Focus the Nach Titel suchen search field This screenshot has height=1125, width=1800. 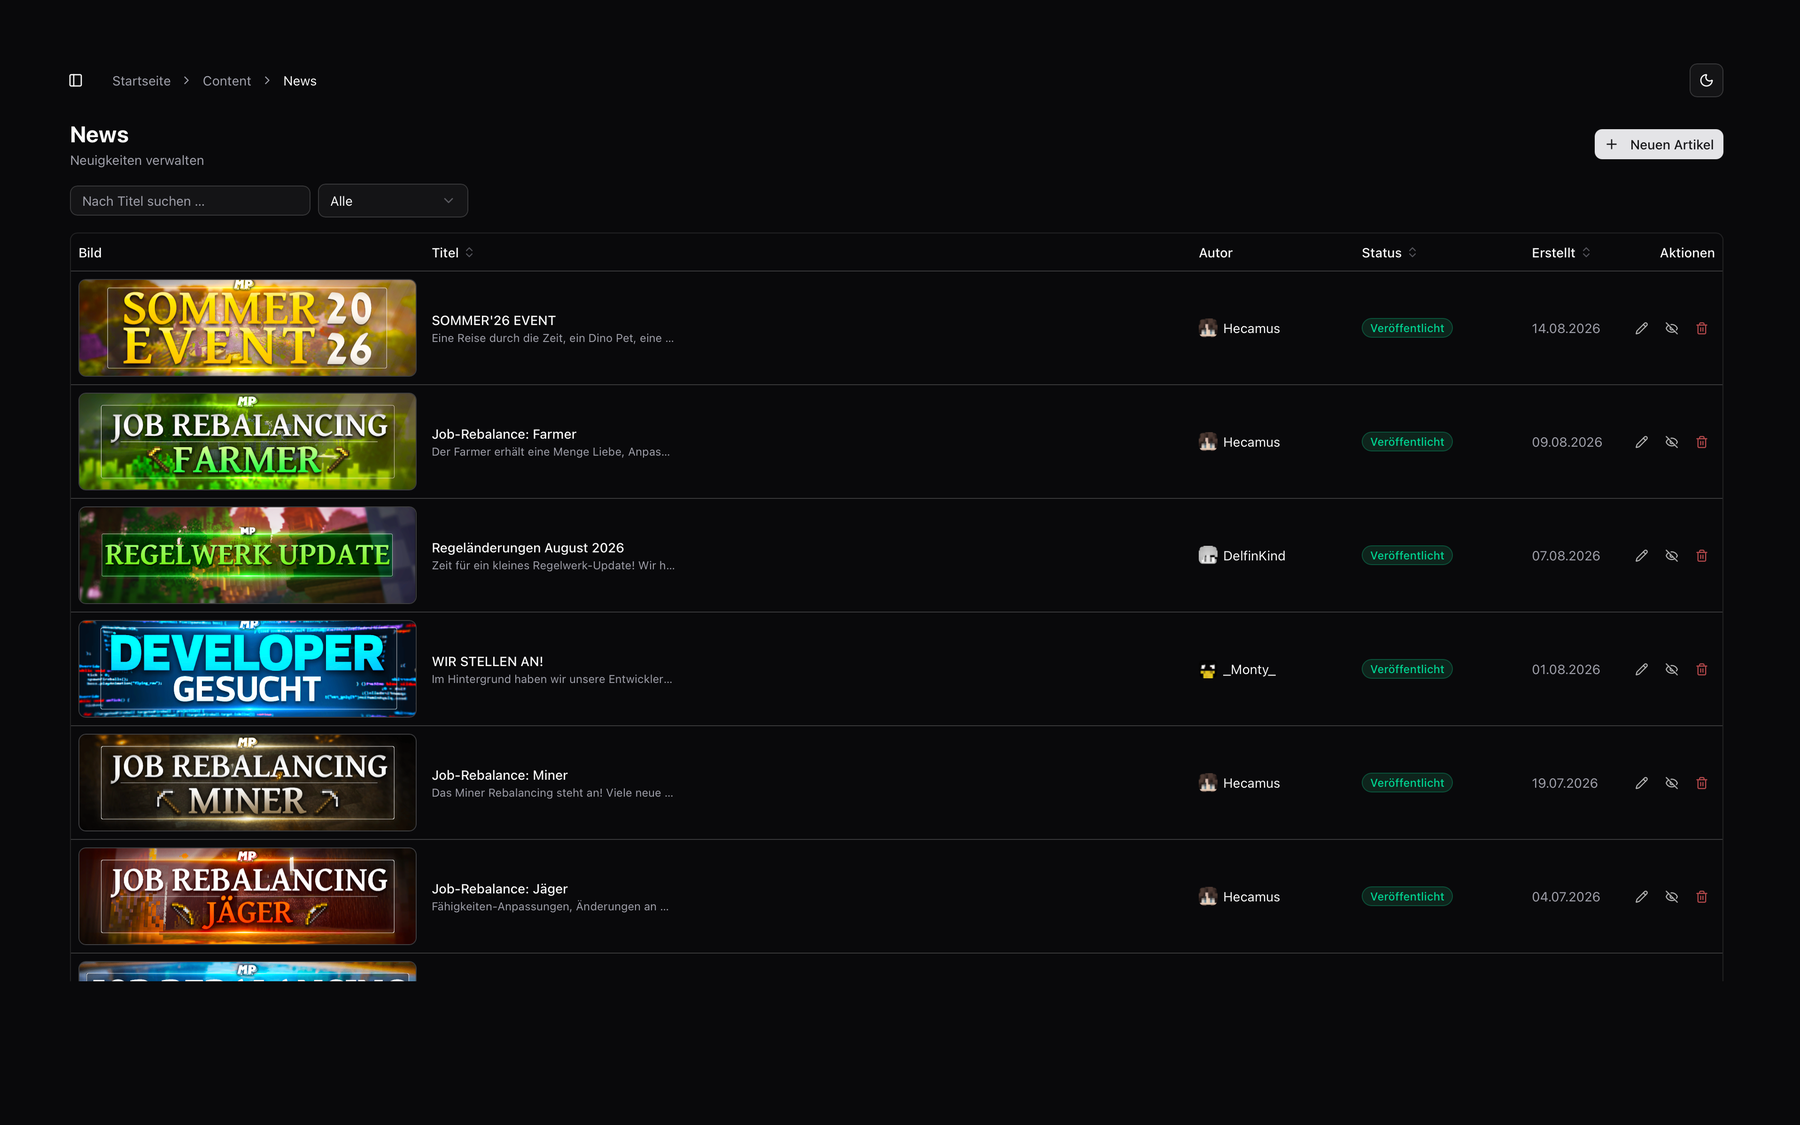tap(190, 201)
